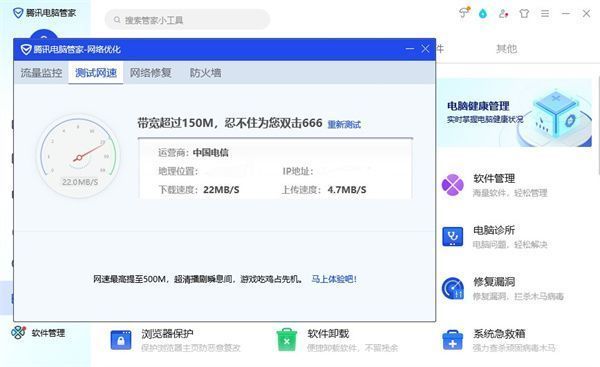This screenshot has width=600, height=367.
Task: Minimize the main Tencent PC Manager window
Action: (x=566, y=14)
